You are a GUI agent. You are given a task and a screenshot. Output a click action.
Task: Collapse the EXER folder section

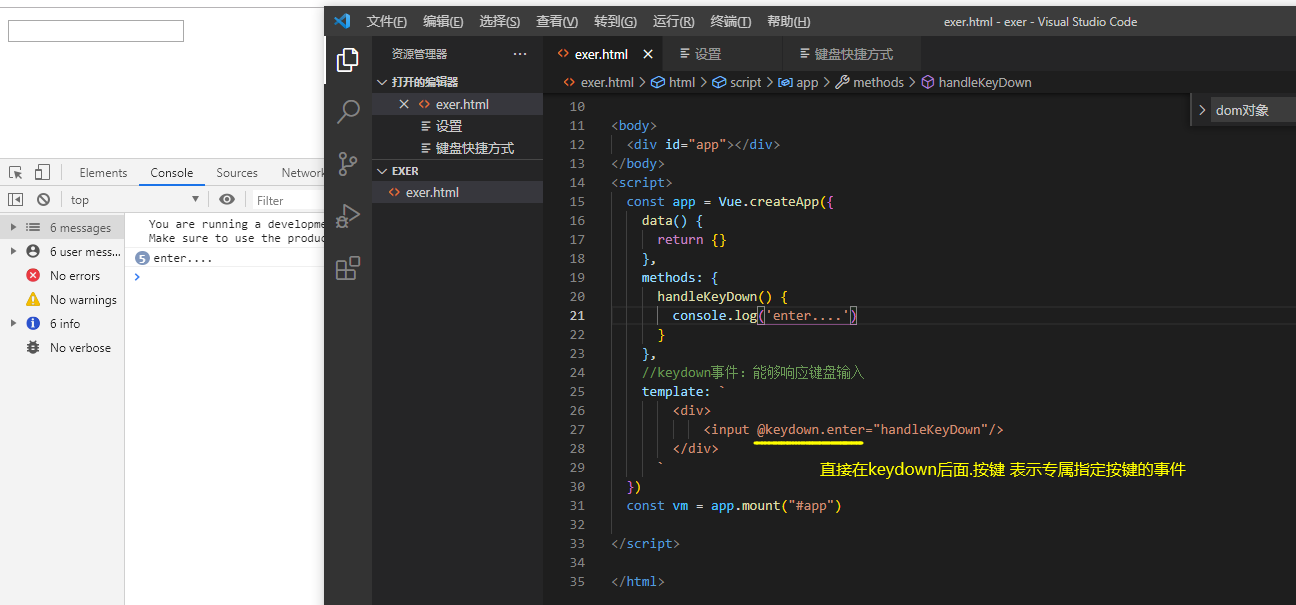(457, 171)
